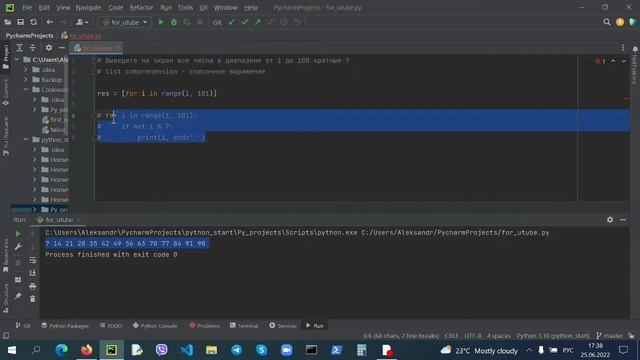Click the error indicator showing 1 problem

coord(600,61)
